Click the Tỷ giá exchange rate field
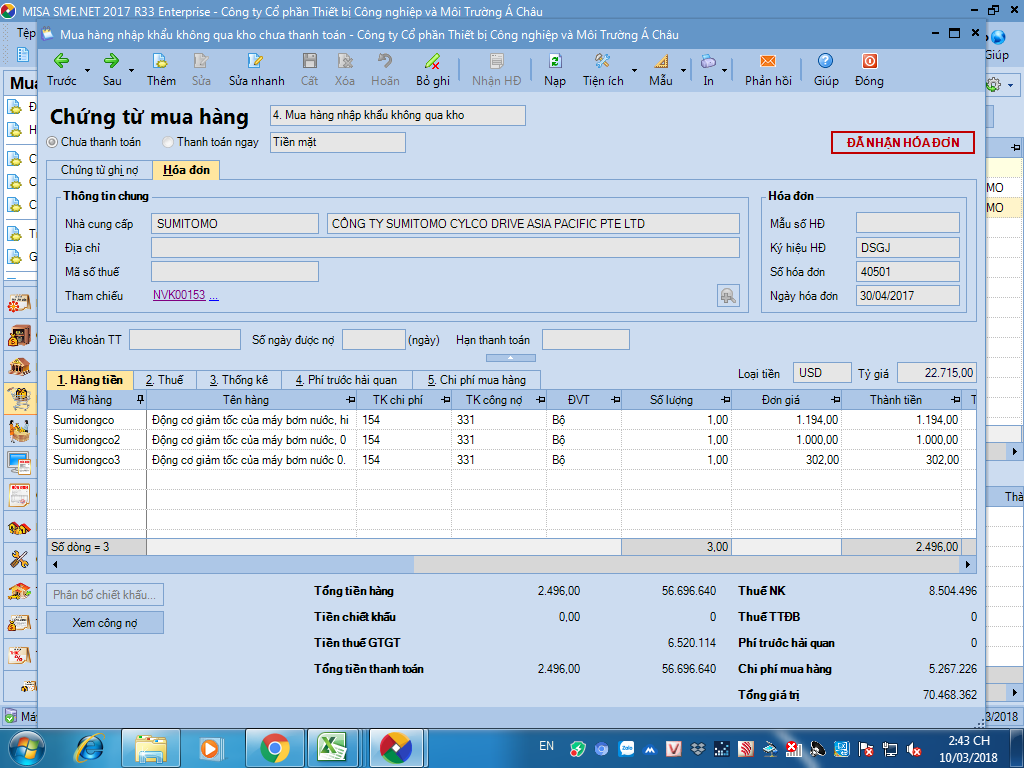 click(936, 373)
